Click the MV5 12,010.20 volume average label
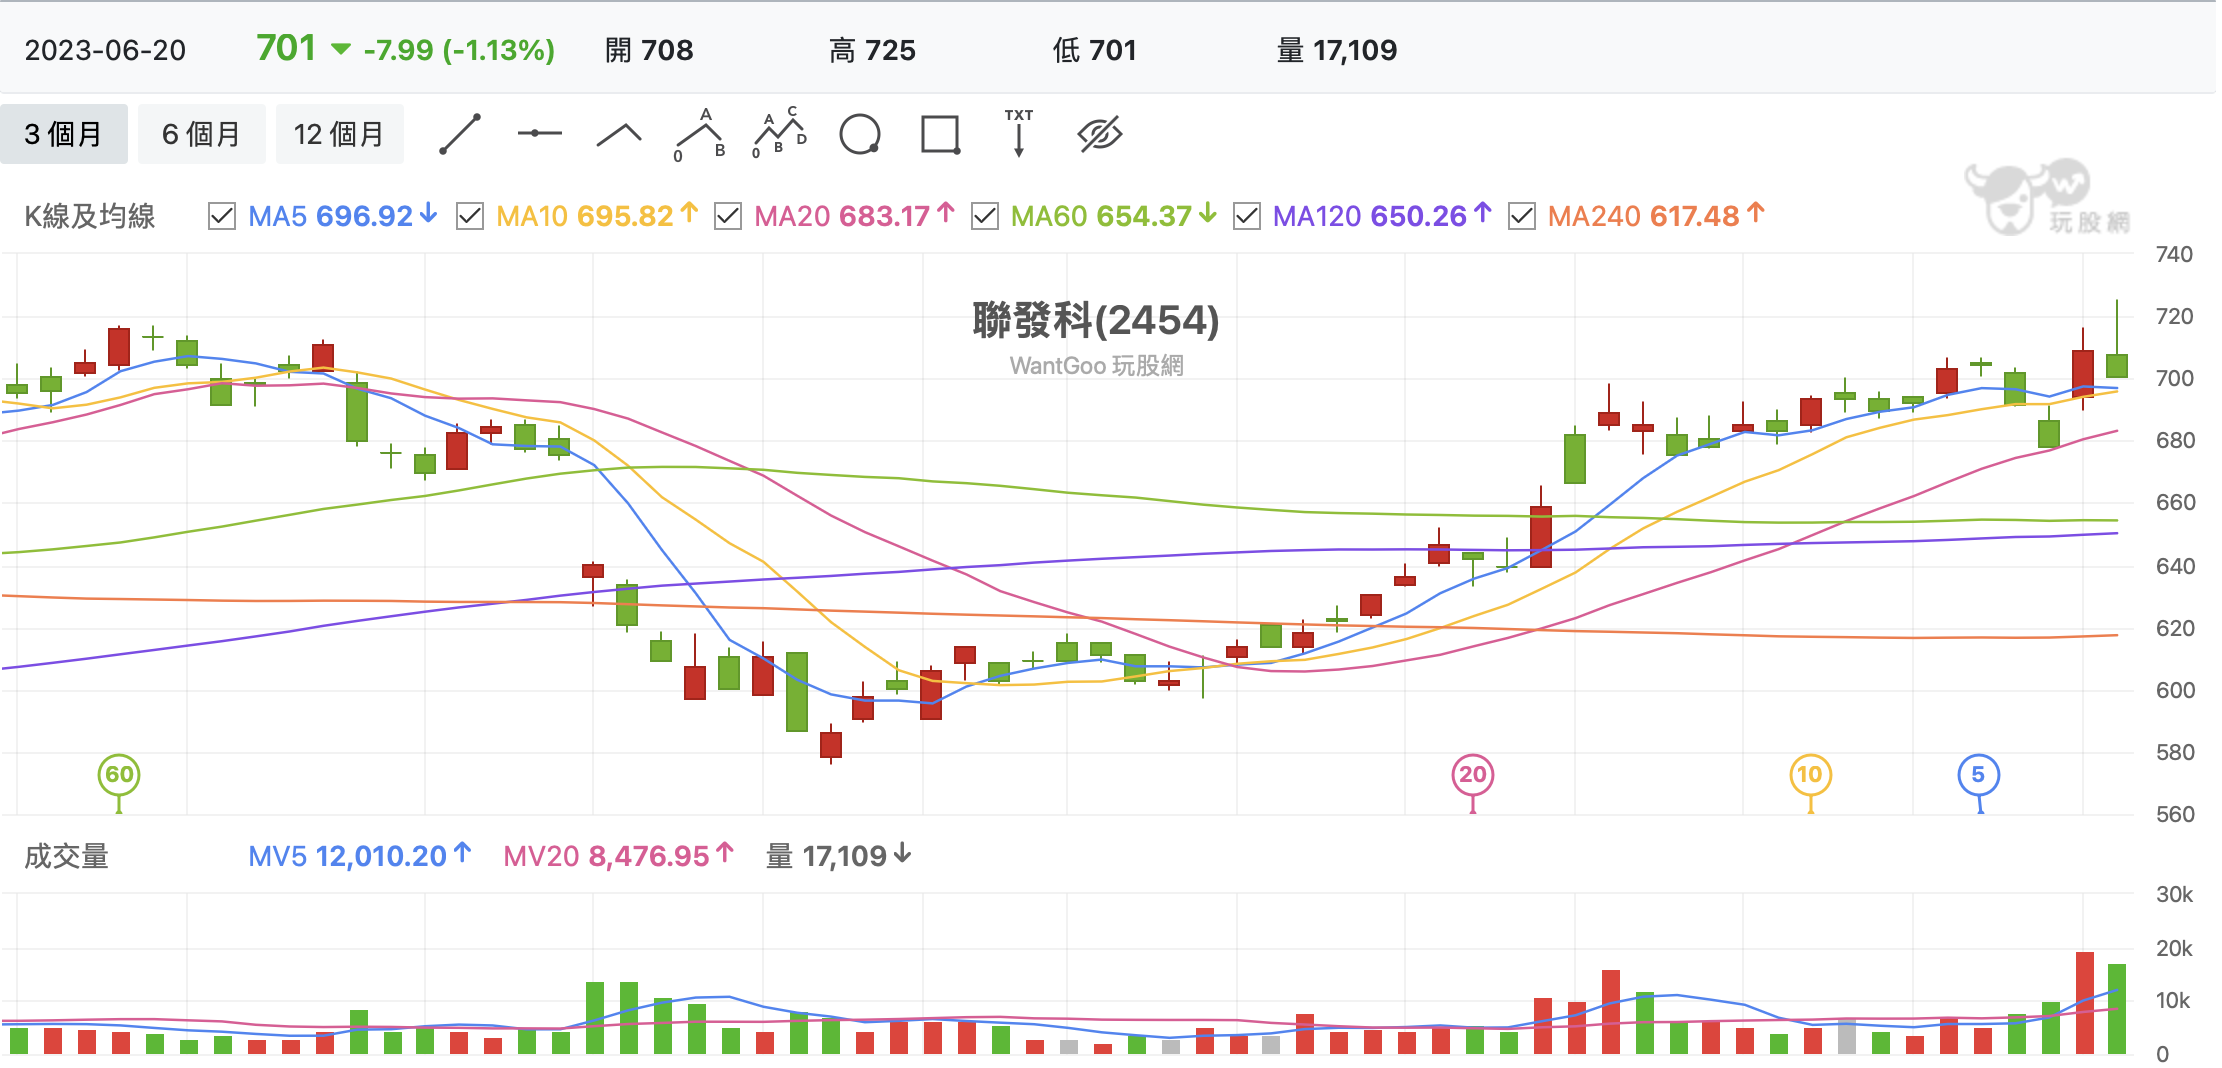 click(360, 856)
